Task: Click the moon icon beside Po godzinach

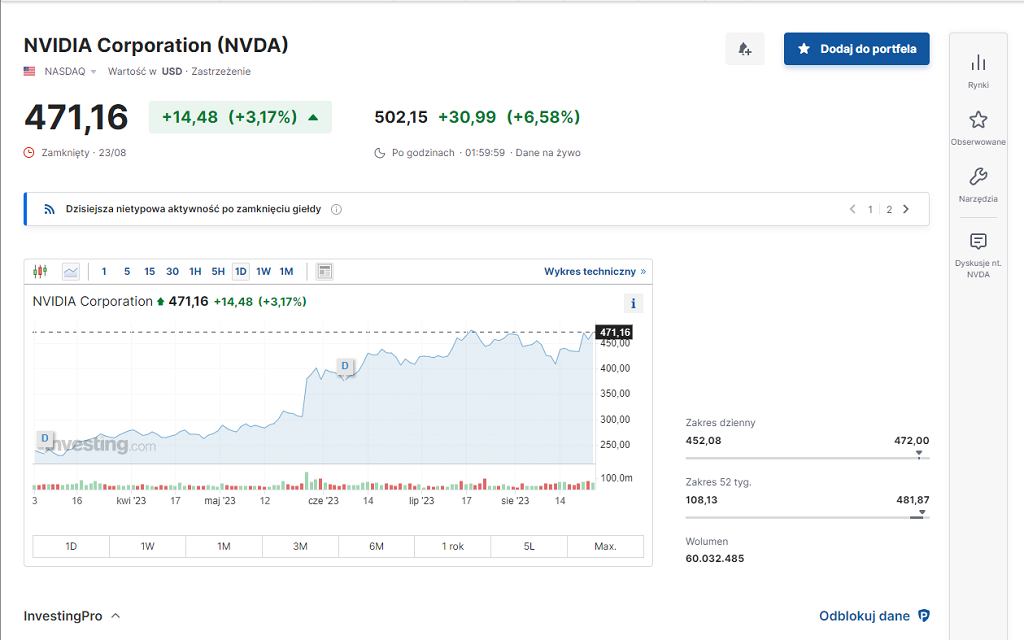Action: point(379,153)
